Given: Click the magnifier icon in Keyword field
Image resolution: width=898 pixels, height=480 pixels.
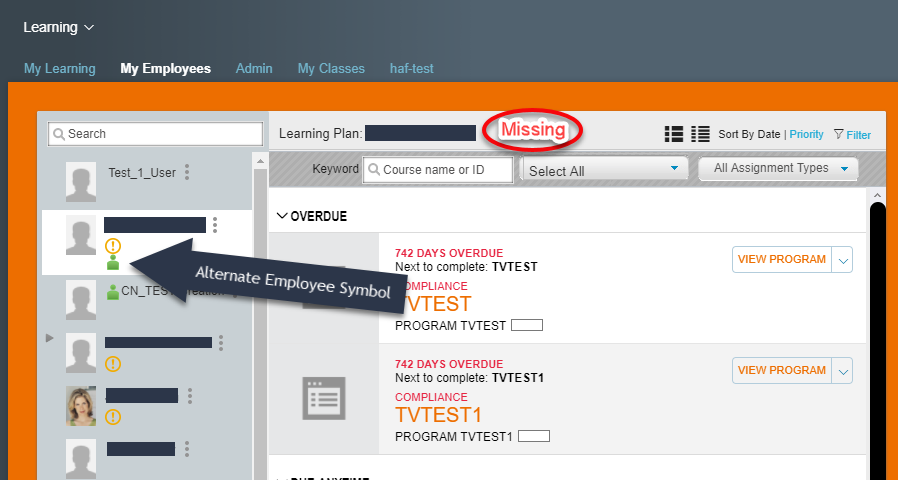Looking at the screenshot, I should (374, 170).
